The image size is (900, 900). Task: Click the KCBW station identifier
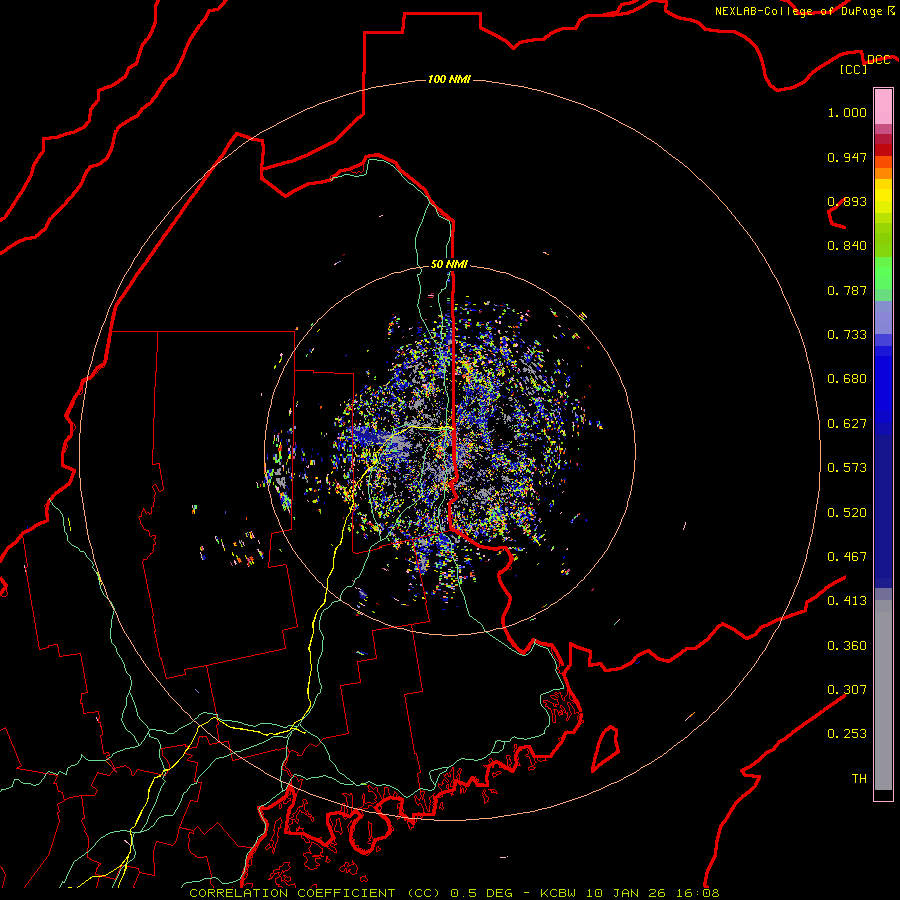tap(557, 893)
